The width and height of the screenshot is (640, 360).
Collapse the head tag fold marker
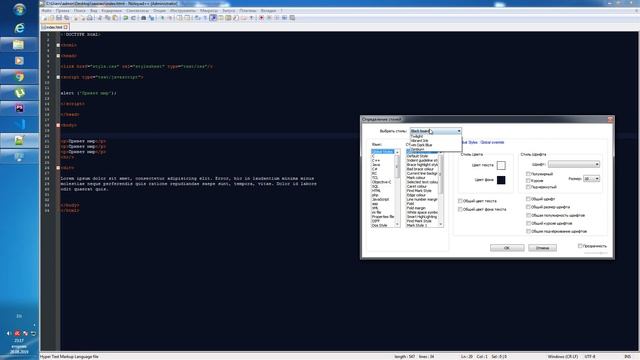58,56
